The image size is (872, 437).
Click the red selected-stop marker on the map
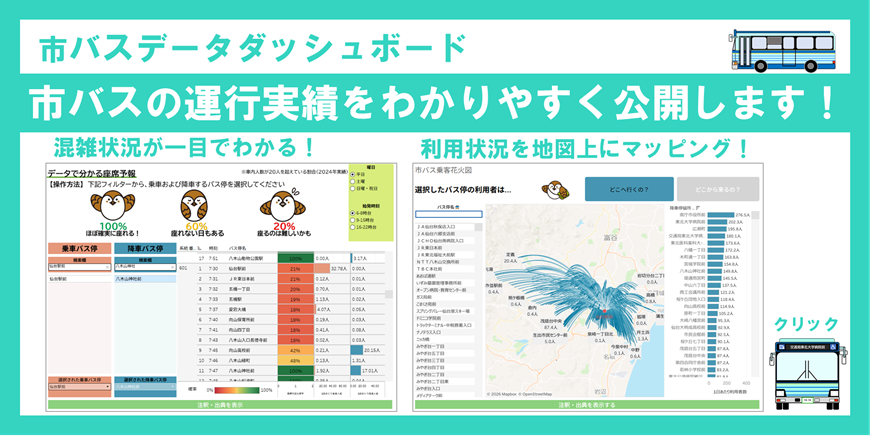[602, 313]
